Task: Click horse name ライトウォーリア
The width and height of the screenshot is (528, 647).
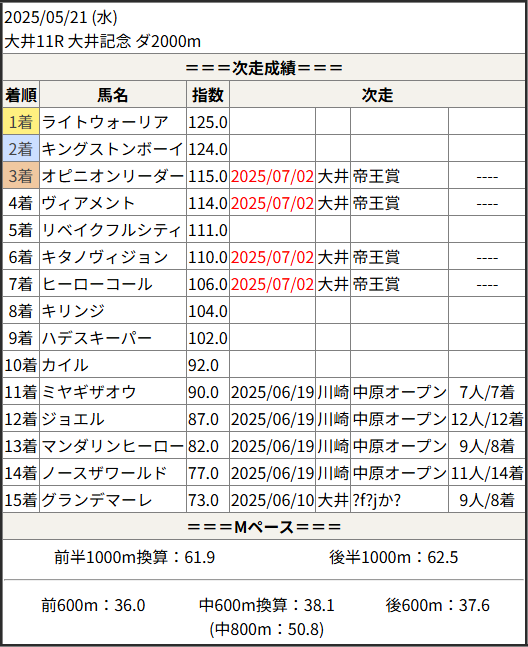Action: (105, 122)
